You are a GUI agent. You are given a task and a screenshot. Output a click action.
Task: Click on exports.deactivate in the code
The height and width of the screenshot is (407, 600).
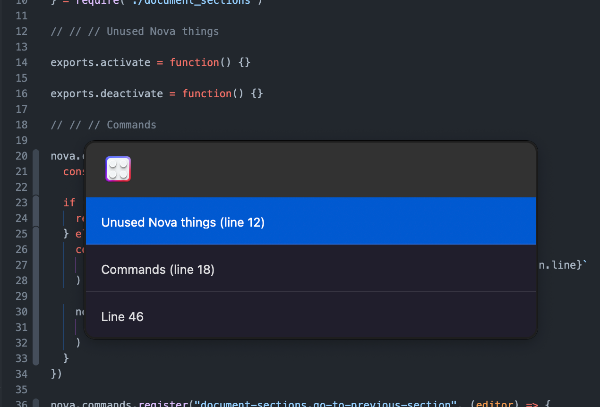click(x=105, y=94)
